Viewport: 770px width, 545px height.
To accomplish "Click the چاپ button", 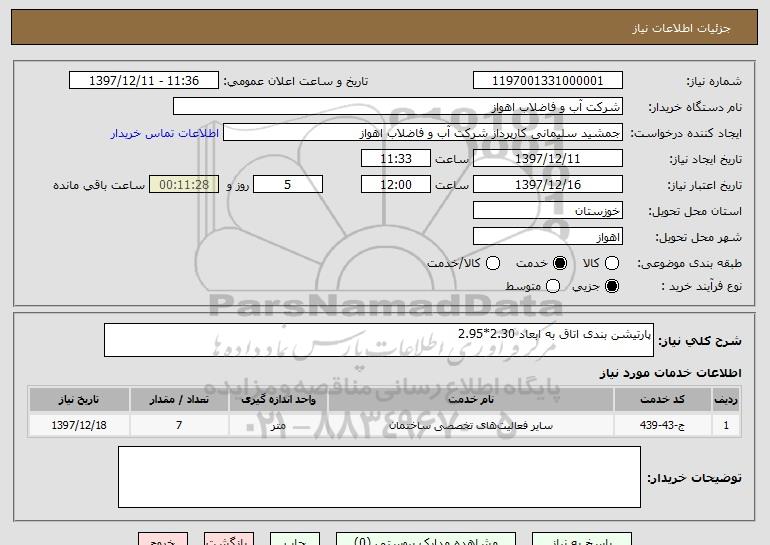I will [x=295, y=539].
